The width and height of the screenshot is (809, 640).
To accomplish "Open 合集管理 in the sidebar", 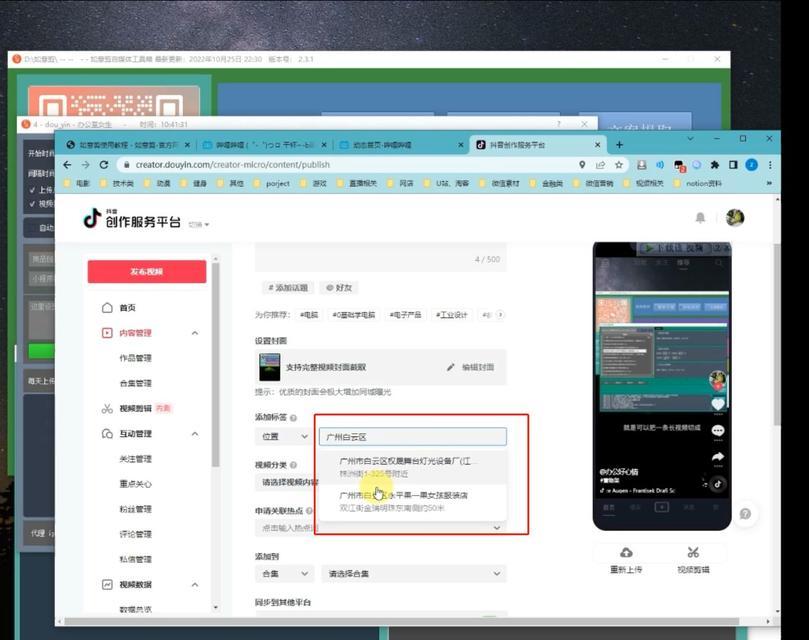I will (x=136, y=383).
